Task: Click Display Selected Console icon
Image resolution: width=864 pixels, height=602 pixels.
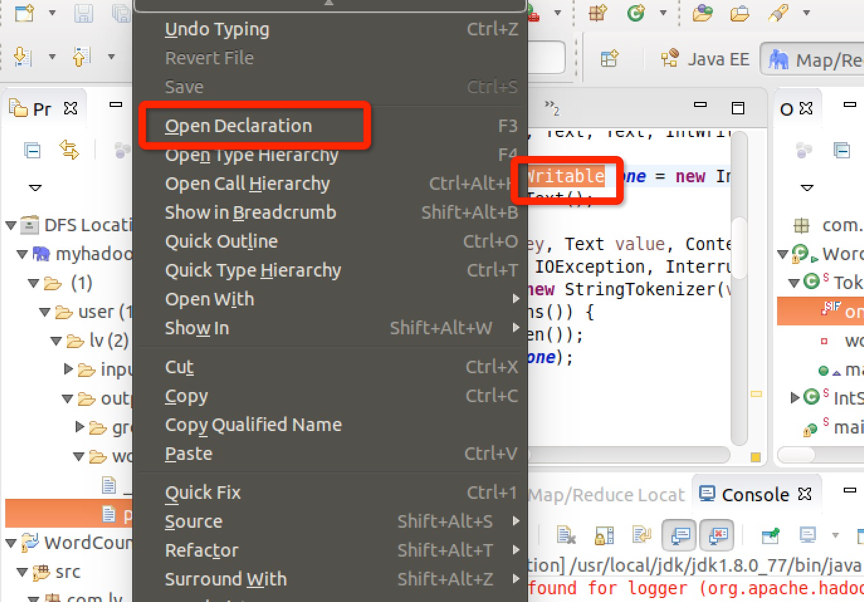Action: [x=808, y=535]
